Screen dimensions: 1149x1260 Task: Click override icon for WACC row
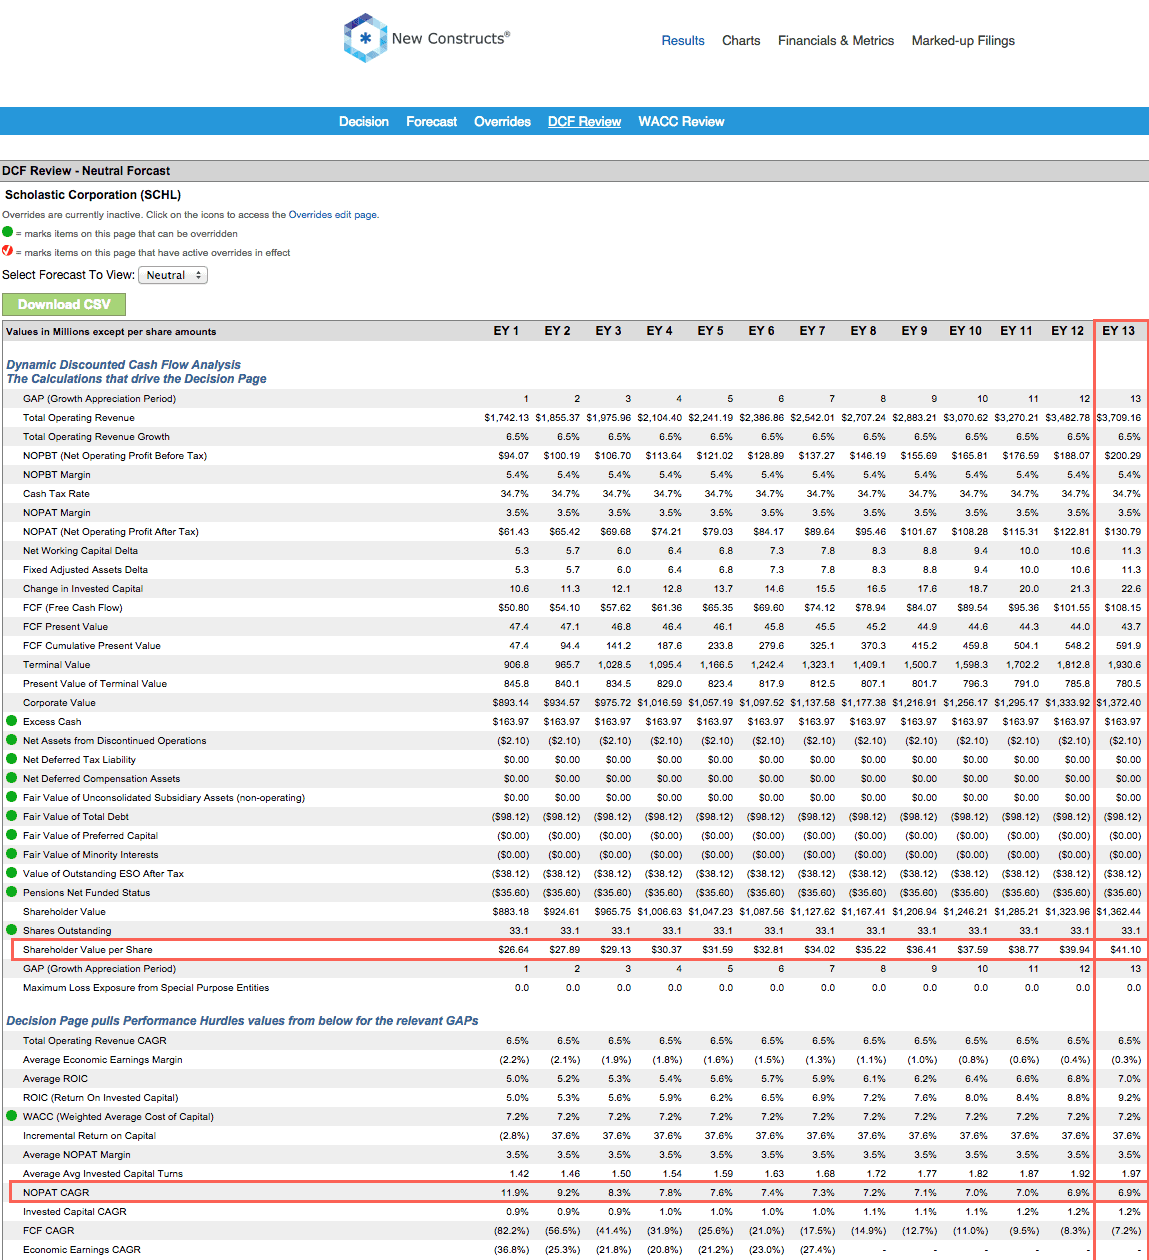coord(12,1116)
